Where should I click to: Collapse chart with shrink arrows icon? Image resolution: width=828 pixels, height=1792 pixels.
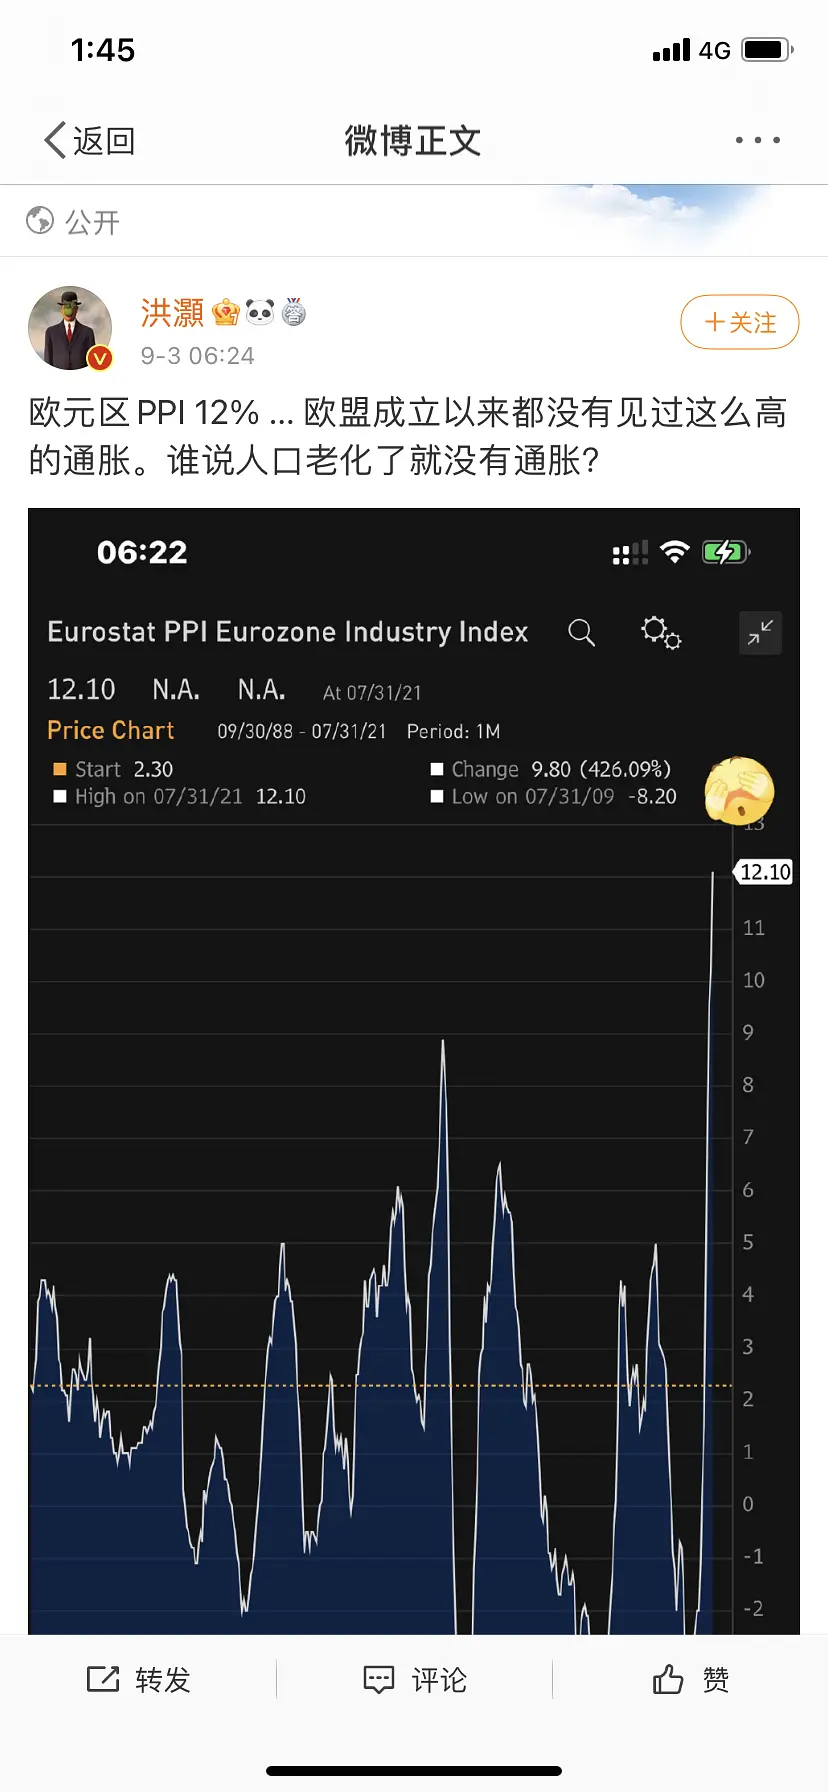(760, 632)
